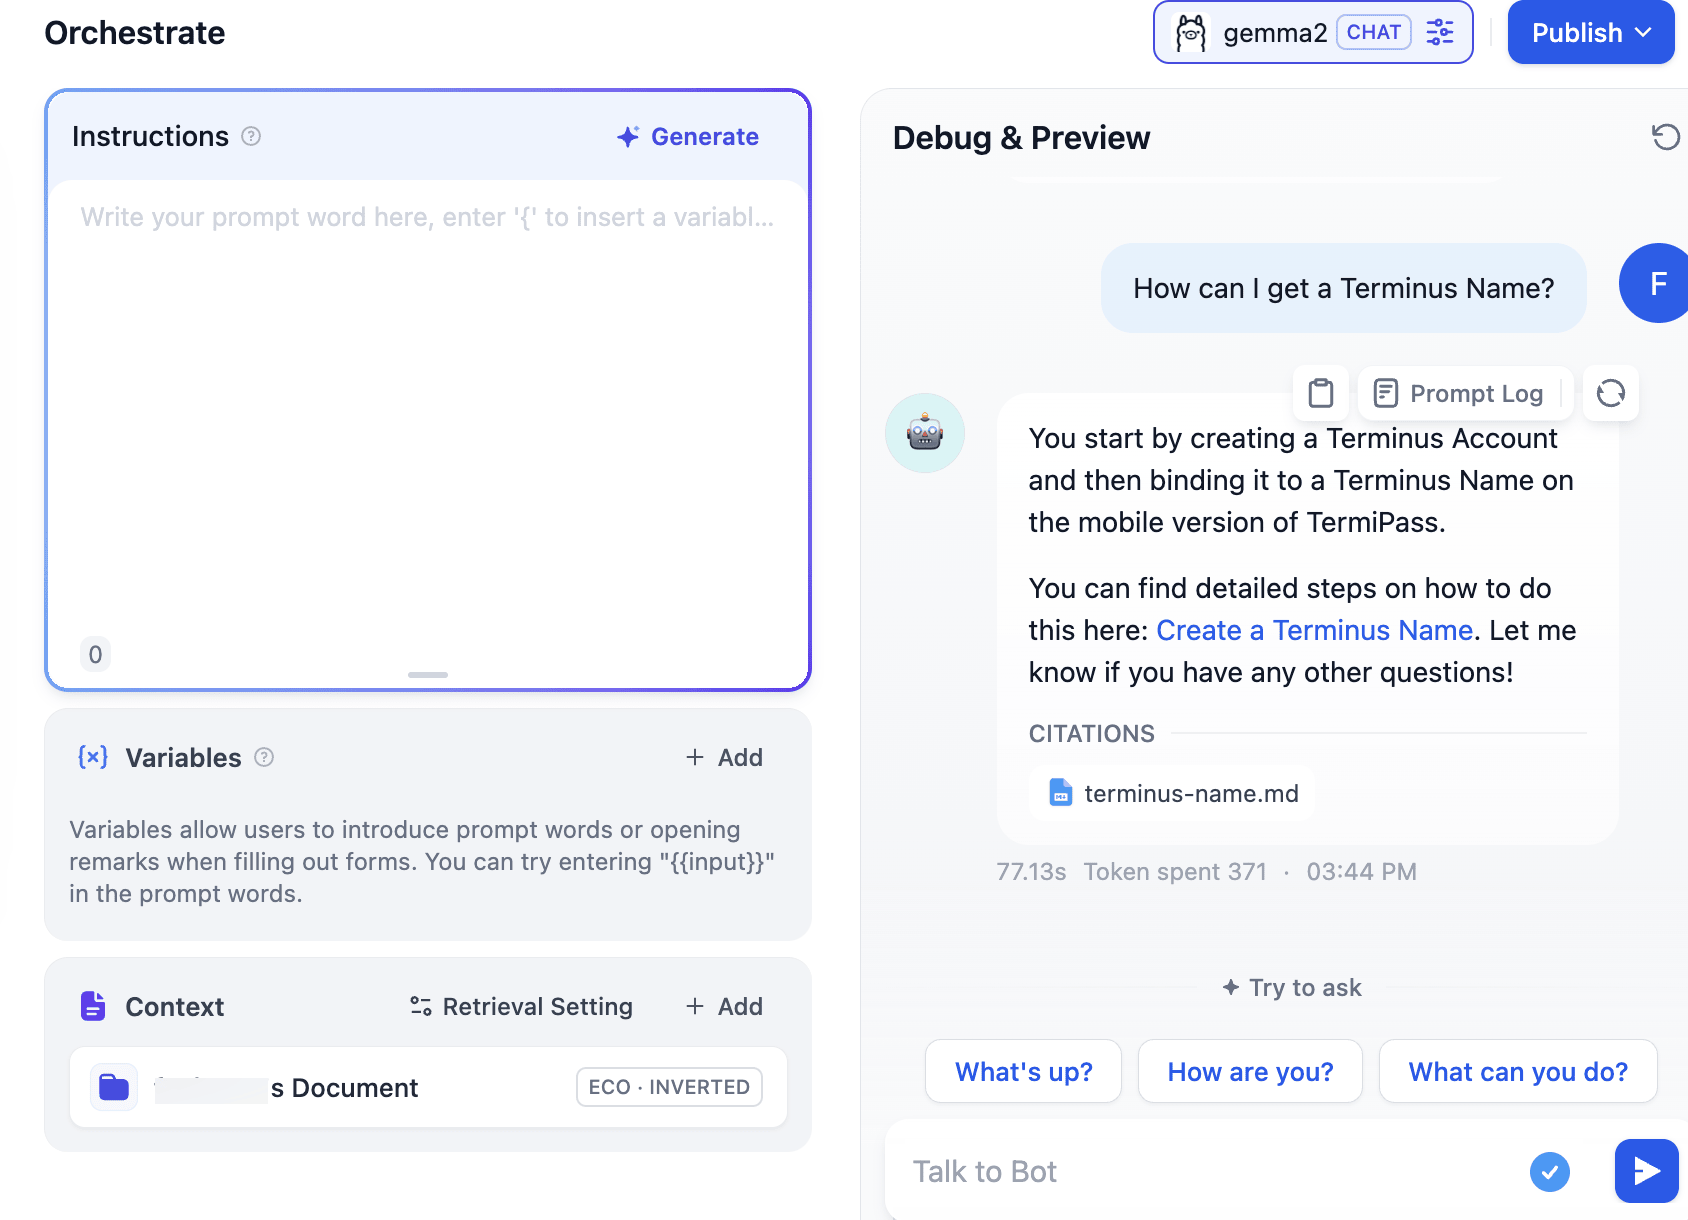The width and height of the screenshot is (1688, 1220).
Task: Click the Instructions help question icon
Action: (x=251, y=137)
